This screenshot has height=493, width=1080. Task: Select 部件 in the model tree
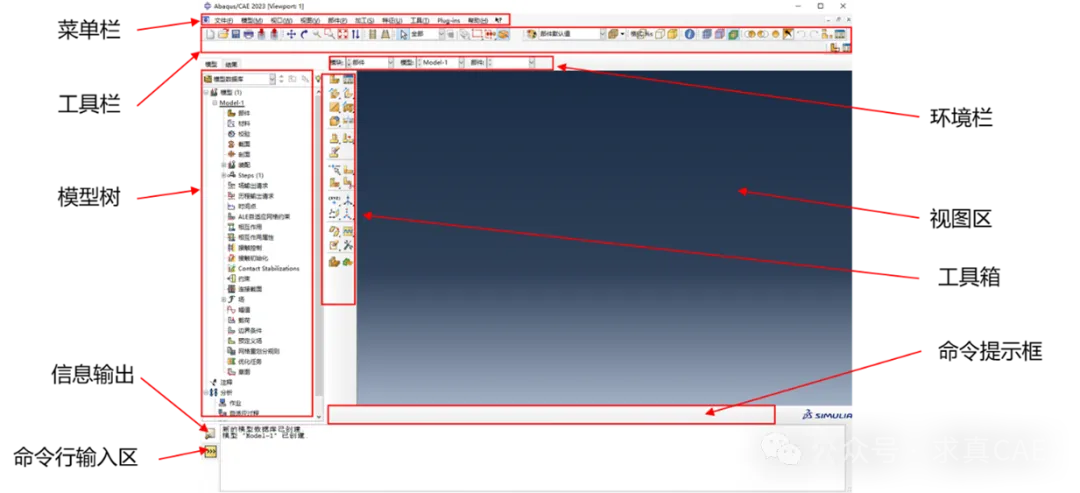[244, 113]
